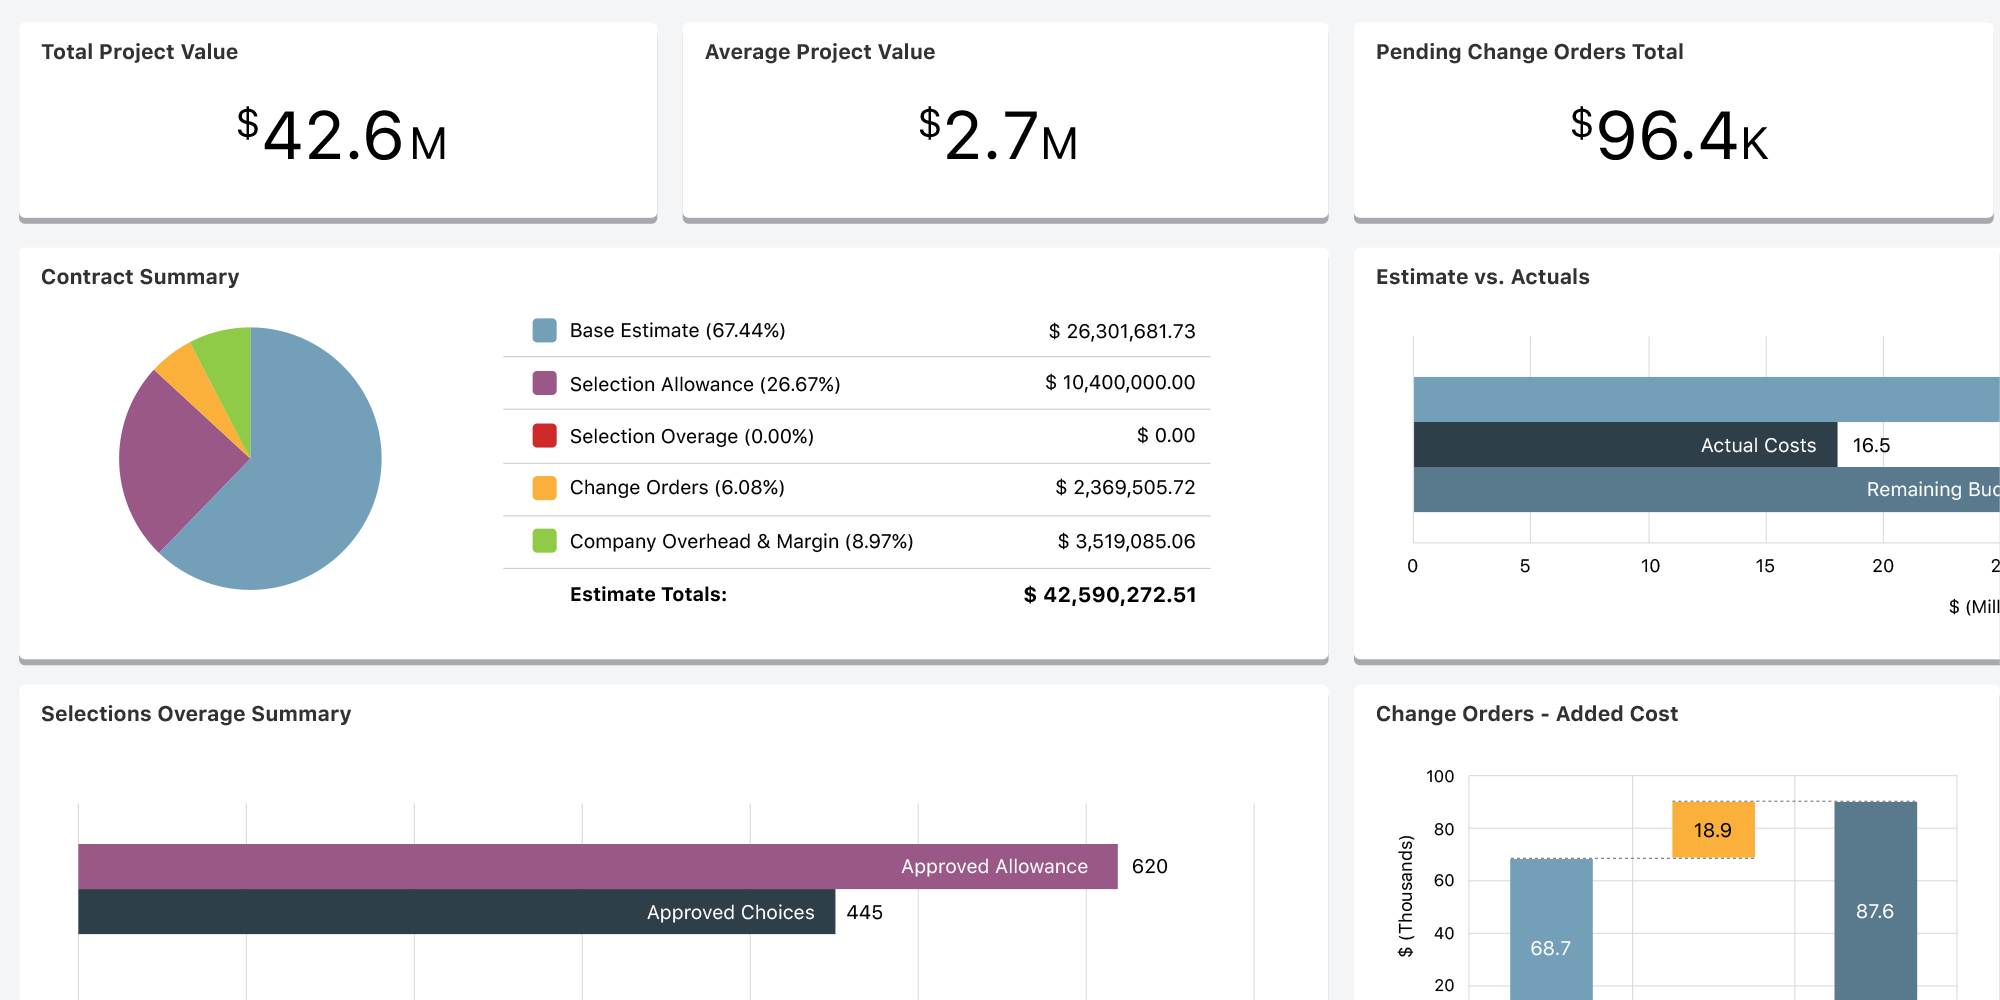Image resolution: width=2000 pixels, height=1000 pixels.
Task: Open the Pending Change Orders Total card
Action: [1530, 51]
